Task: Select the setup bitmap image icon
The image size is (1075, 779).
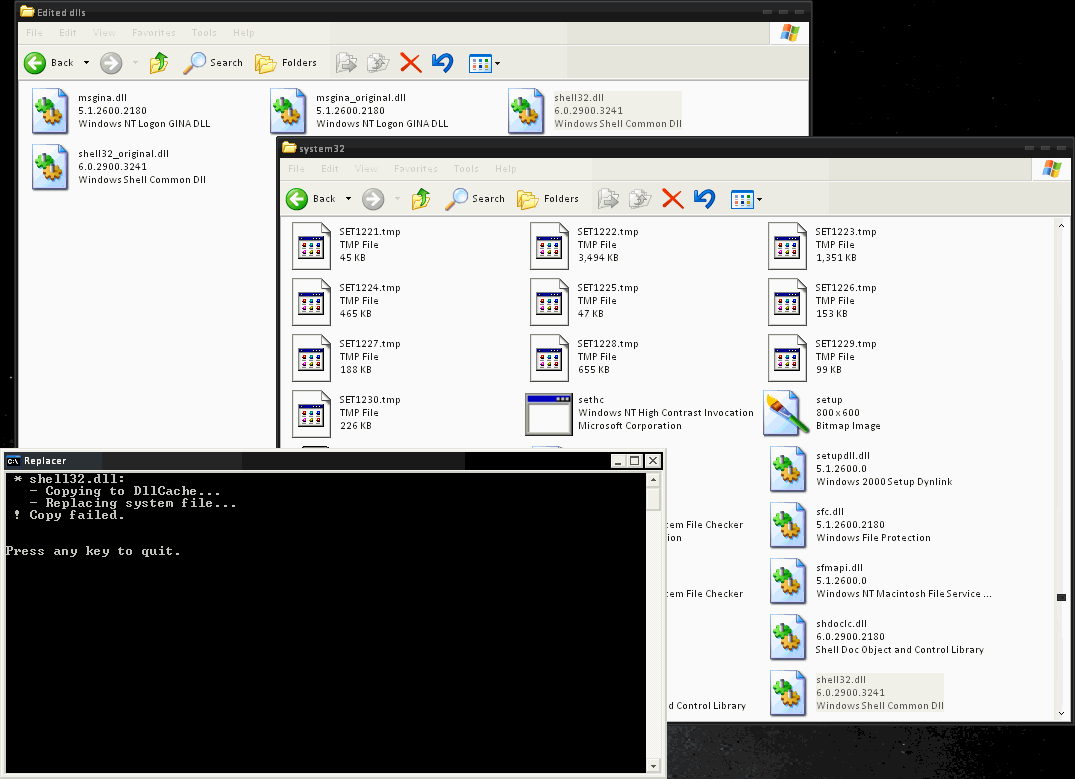Action: (786, 414)
